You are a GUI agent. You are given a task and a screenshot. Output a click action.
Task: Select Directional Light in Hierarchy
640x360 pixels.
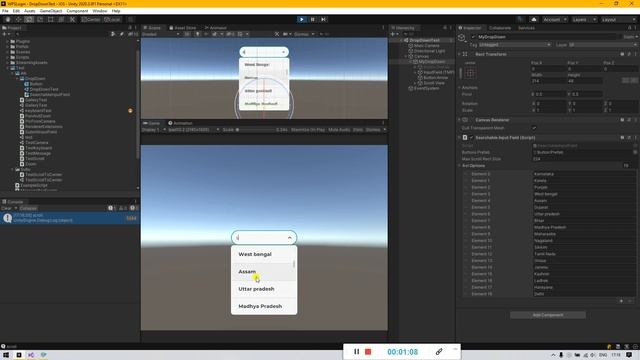pyautogui.click(x=429, y=51)
